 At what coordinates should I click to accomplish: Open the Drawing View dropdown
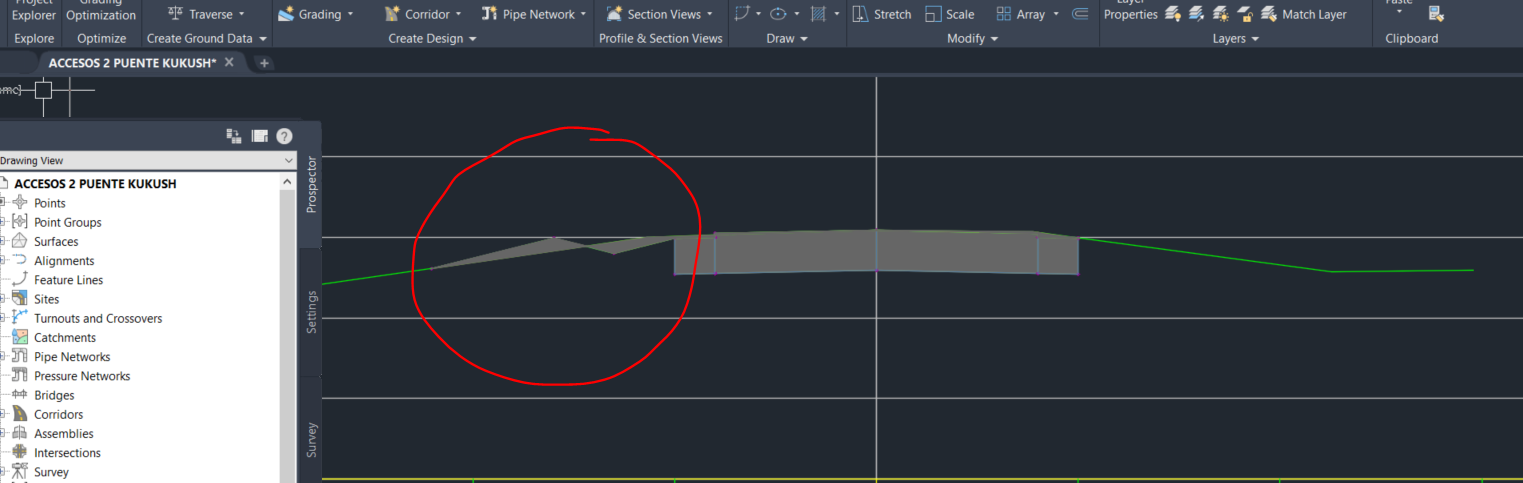[x=147, y=160]
